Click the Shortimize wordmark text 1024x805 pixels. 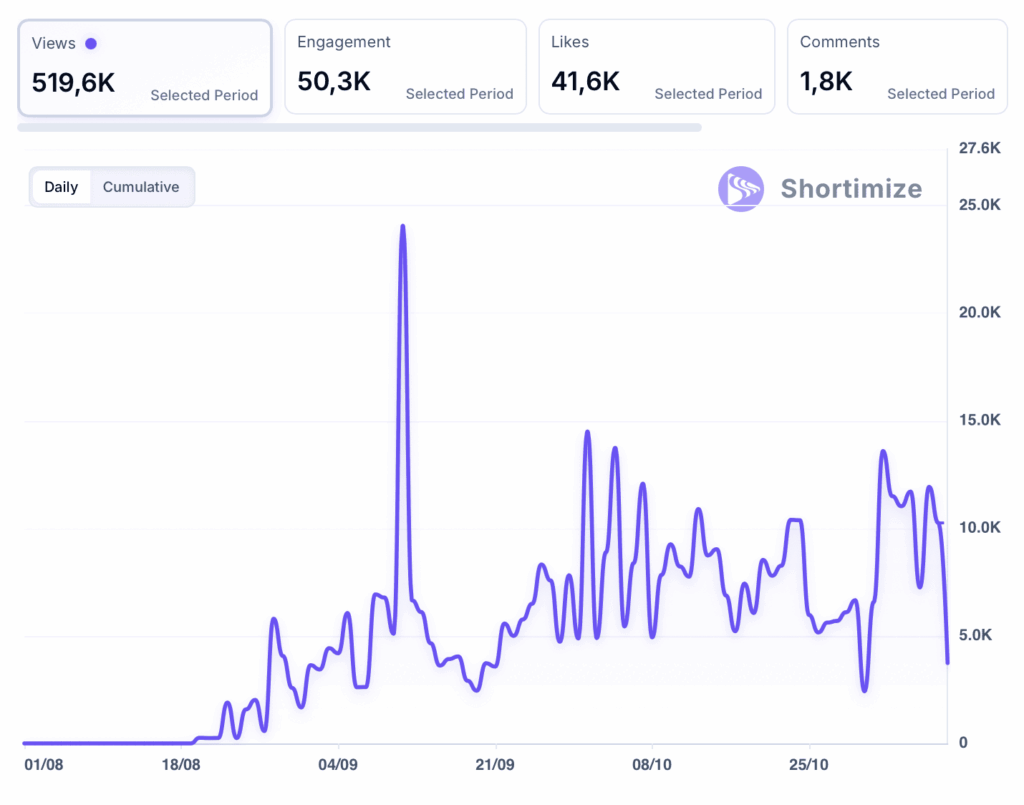(851, 189)
